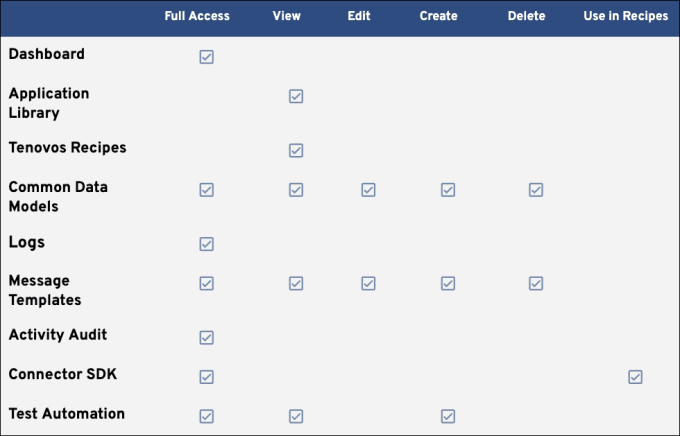Disable Create permission for Test Automation
Viewport: 680px width, 436px height.
point(447,416)
